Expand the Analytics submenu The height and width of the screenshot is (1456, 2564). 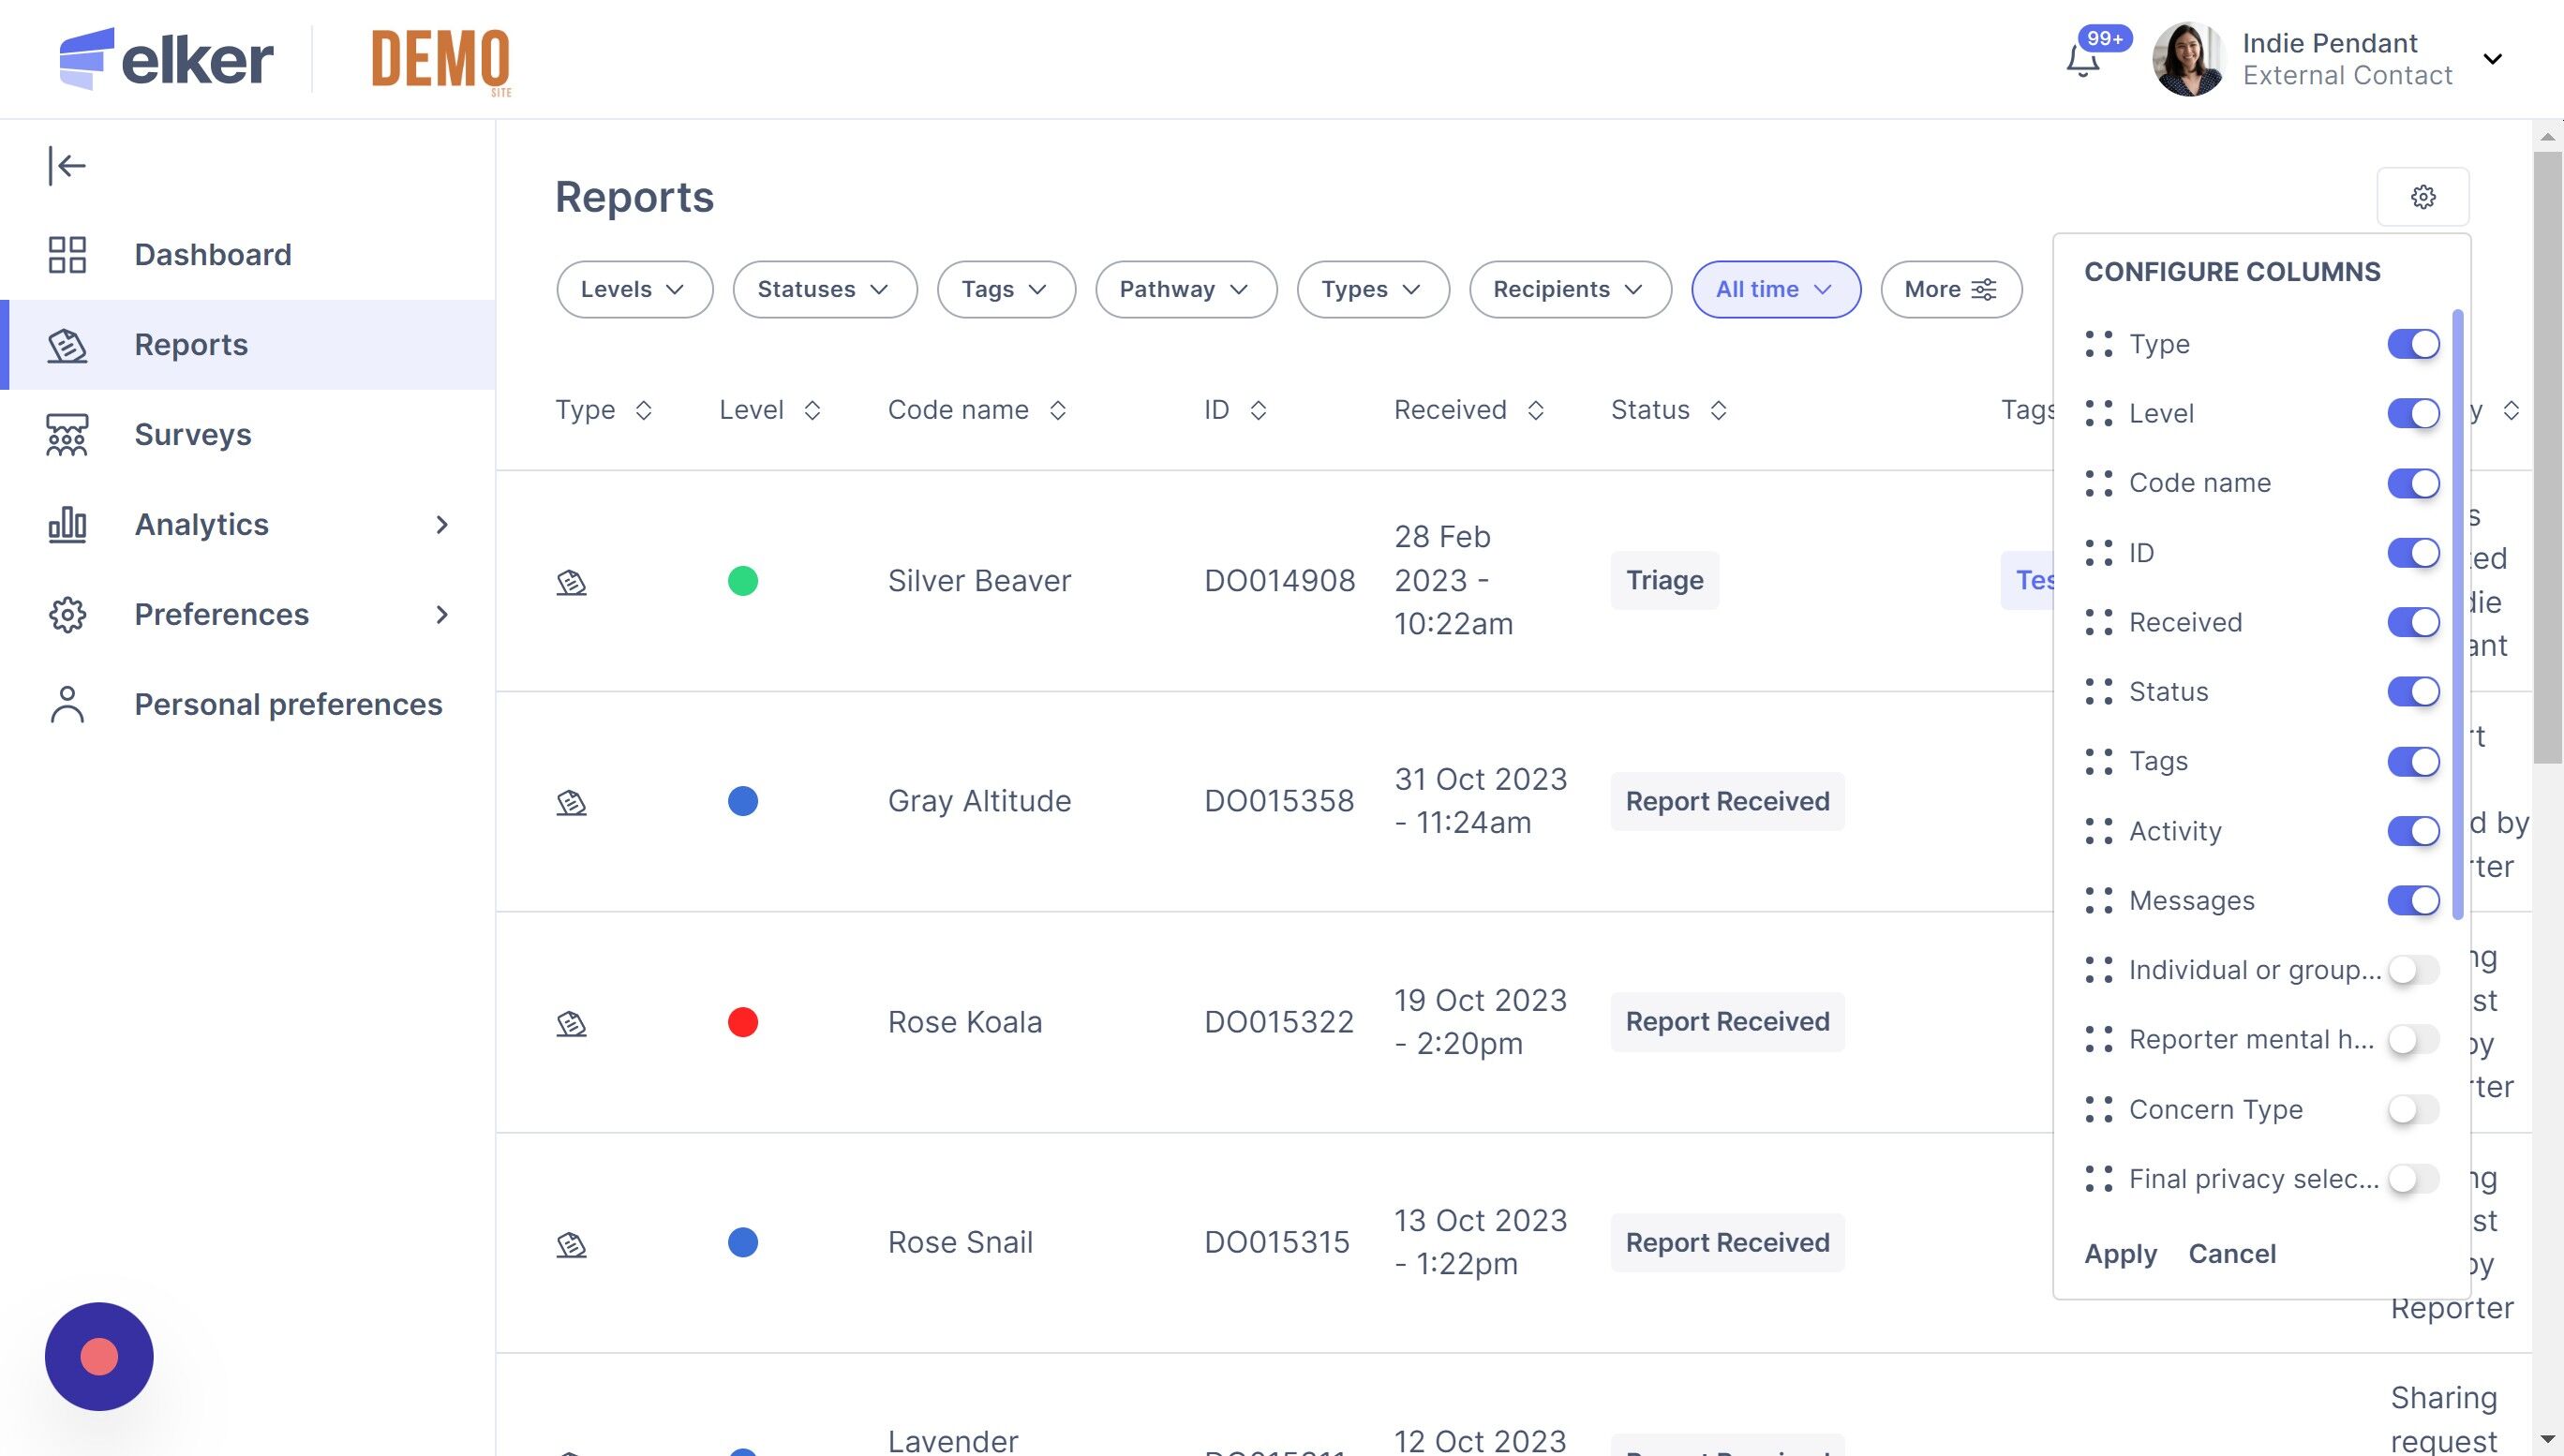(441, 525)
